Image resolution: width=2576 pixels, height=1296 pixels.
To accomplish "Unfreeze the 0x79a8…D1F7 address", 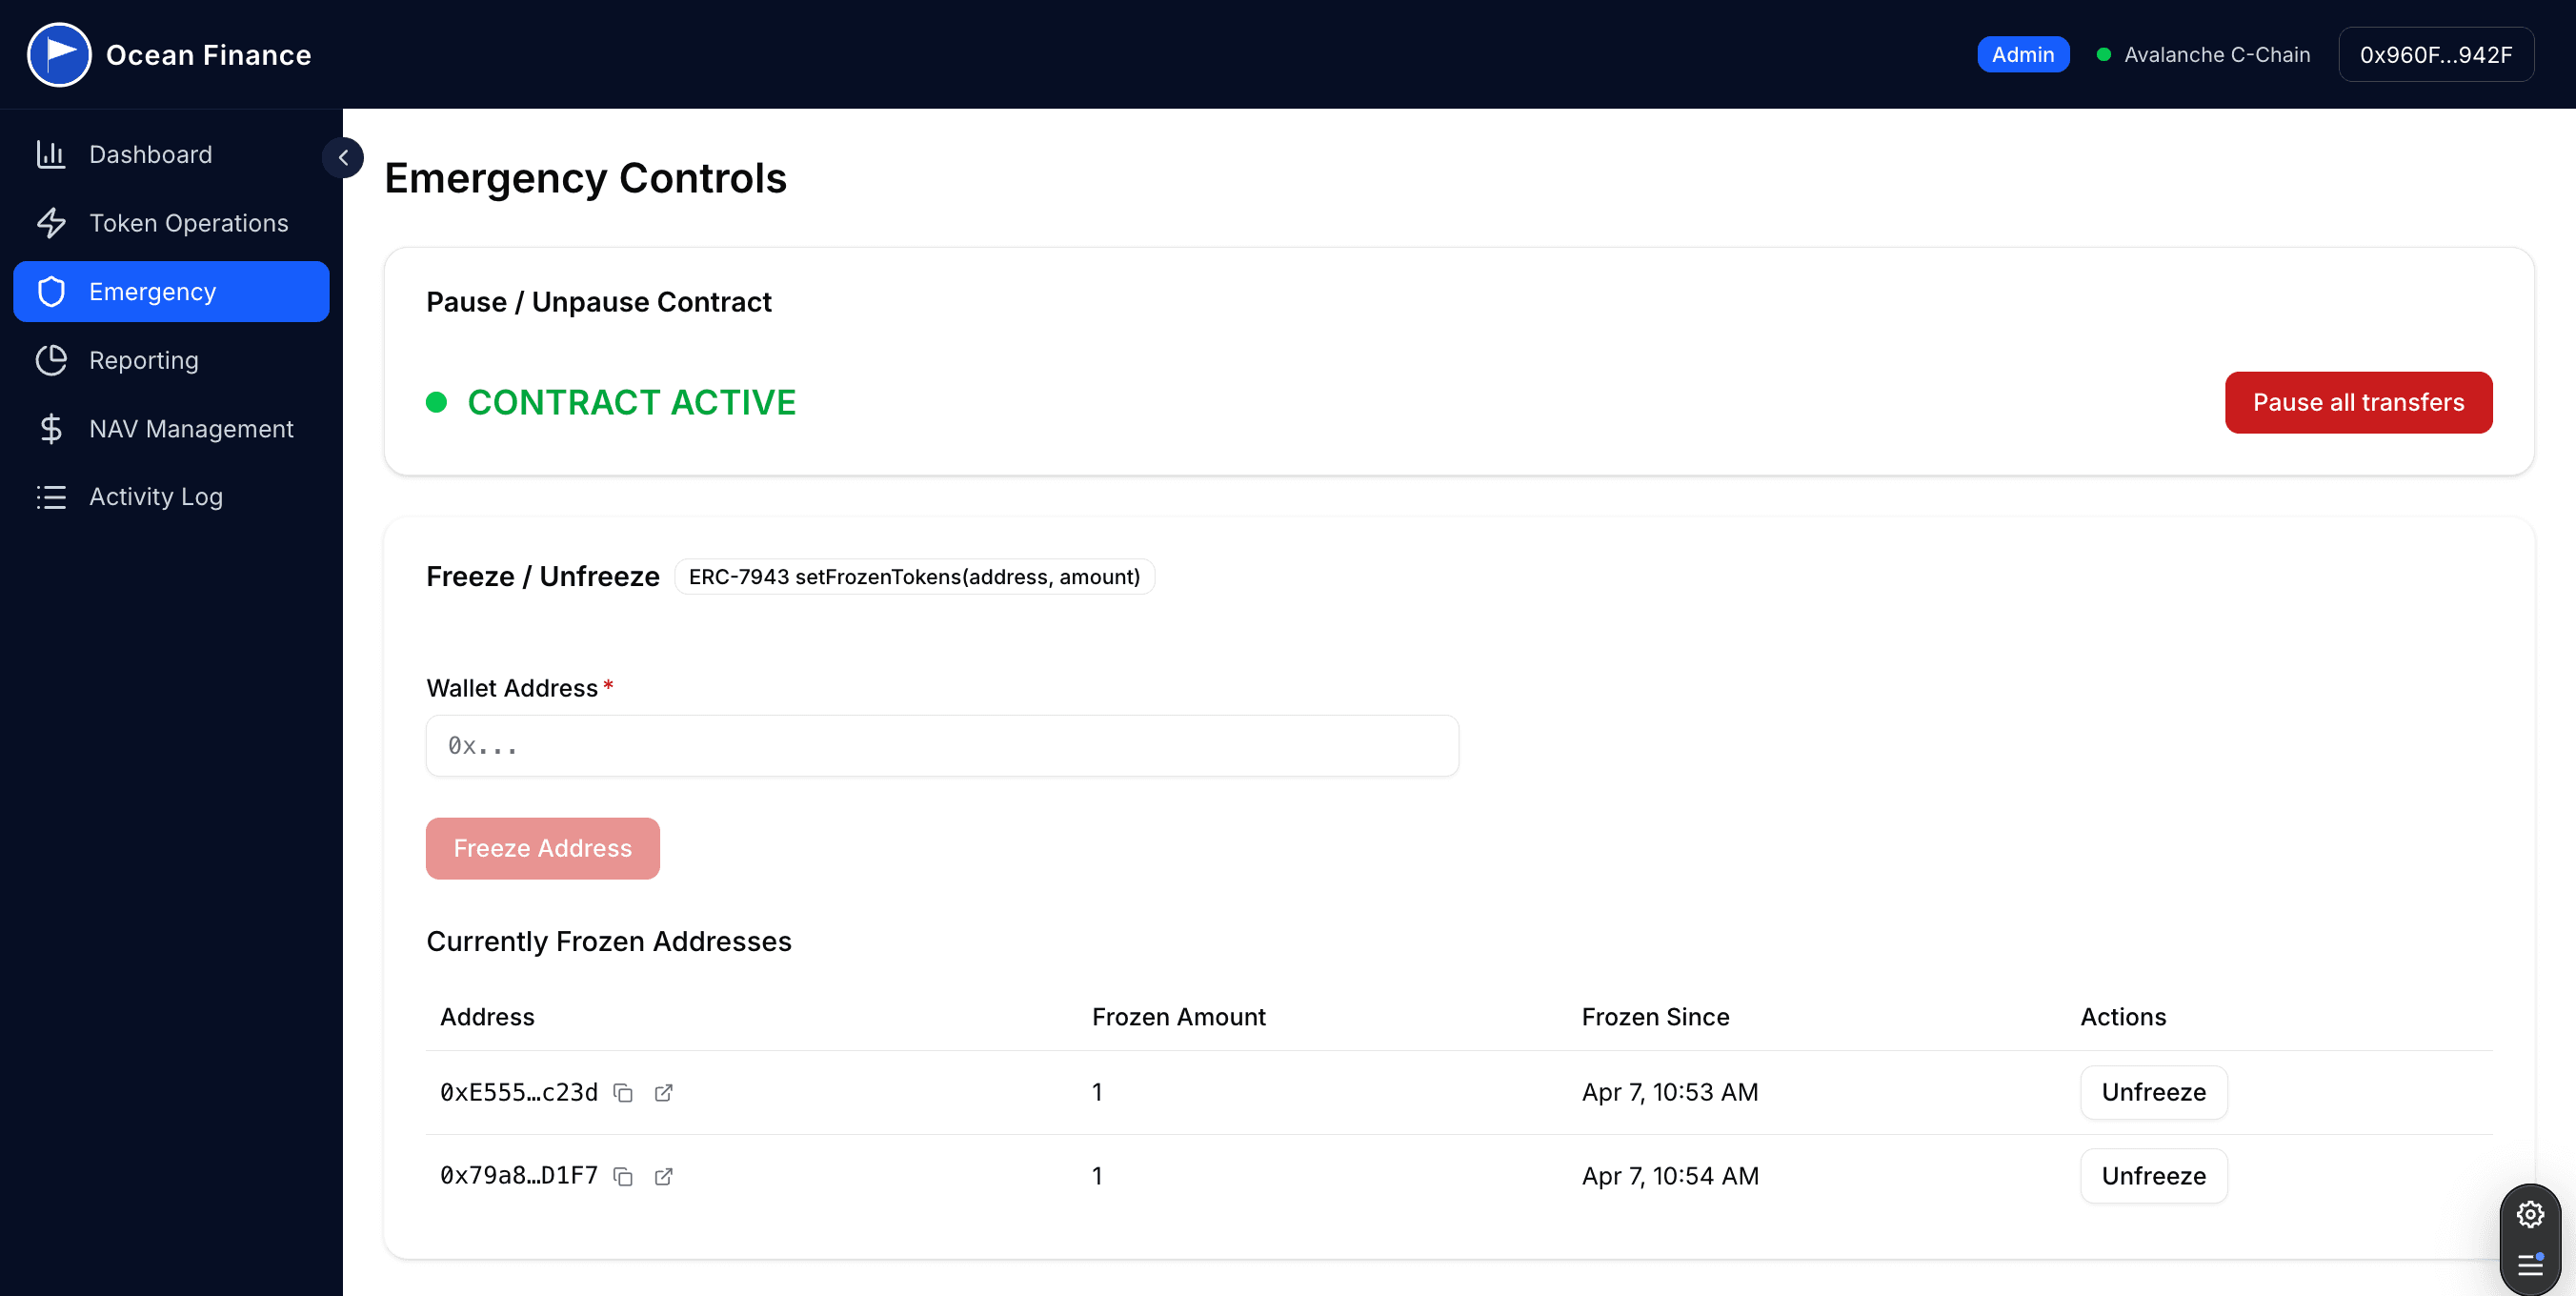I will pyautogui.click(x=2153, y=1176).
